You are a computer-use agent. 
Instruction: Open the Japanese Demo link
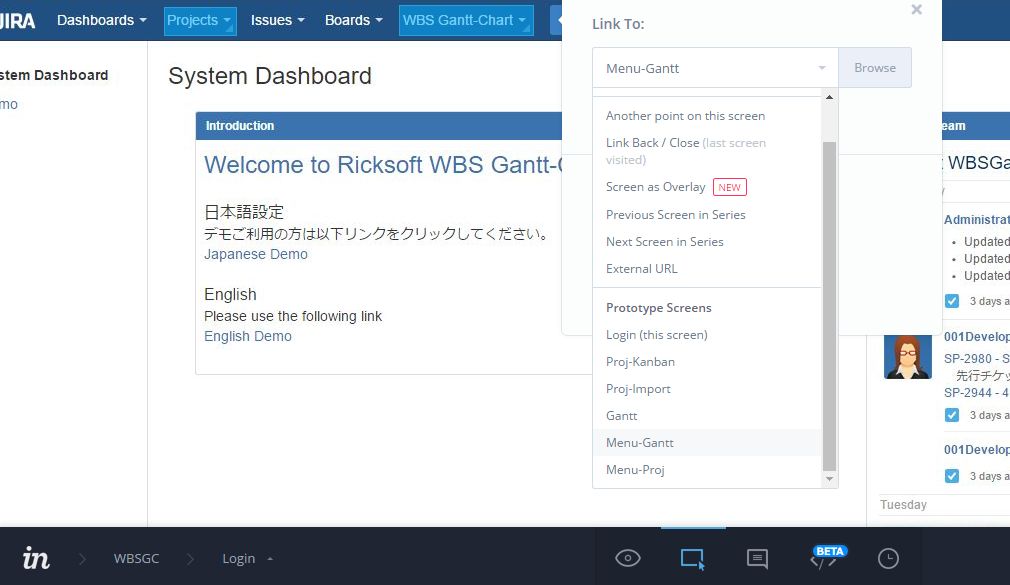[x=256, y=254]
